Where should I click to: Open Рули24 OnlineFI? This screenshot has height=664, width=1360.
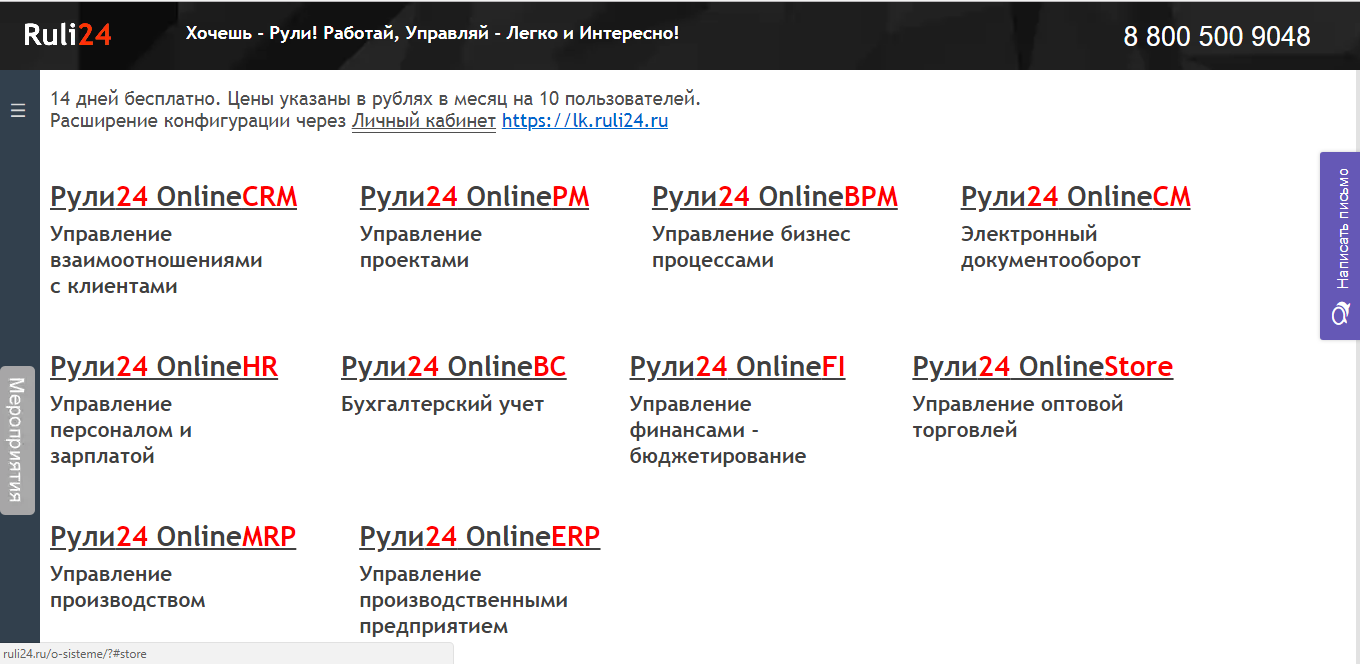[737, 366]
